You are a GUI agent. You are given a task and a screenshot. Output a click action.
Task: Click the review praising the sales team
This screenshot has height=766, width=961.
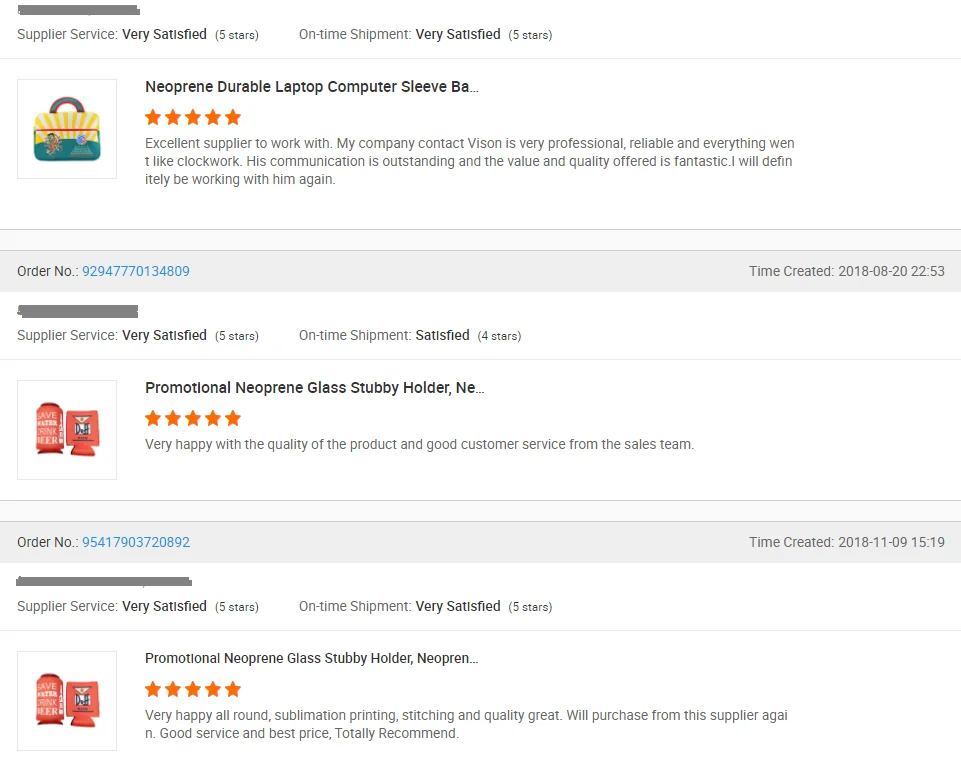click(419, 444)
